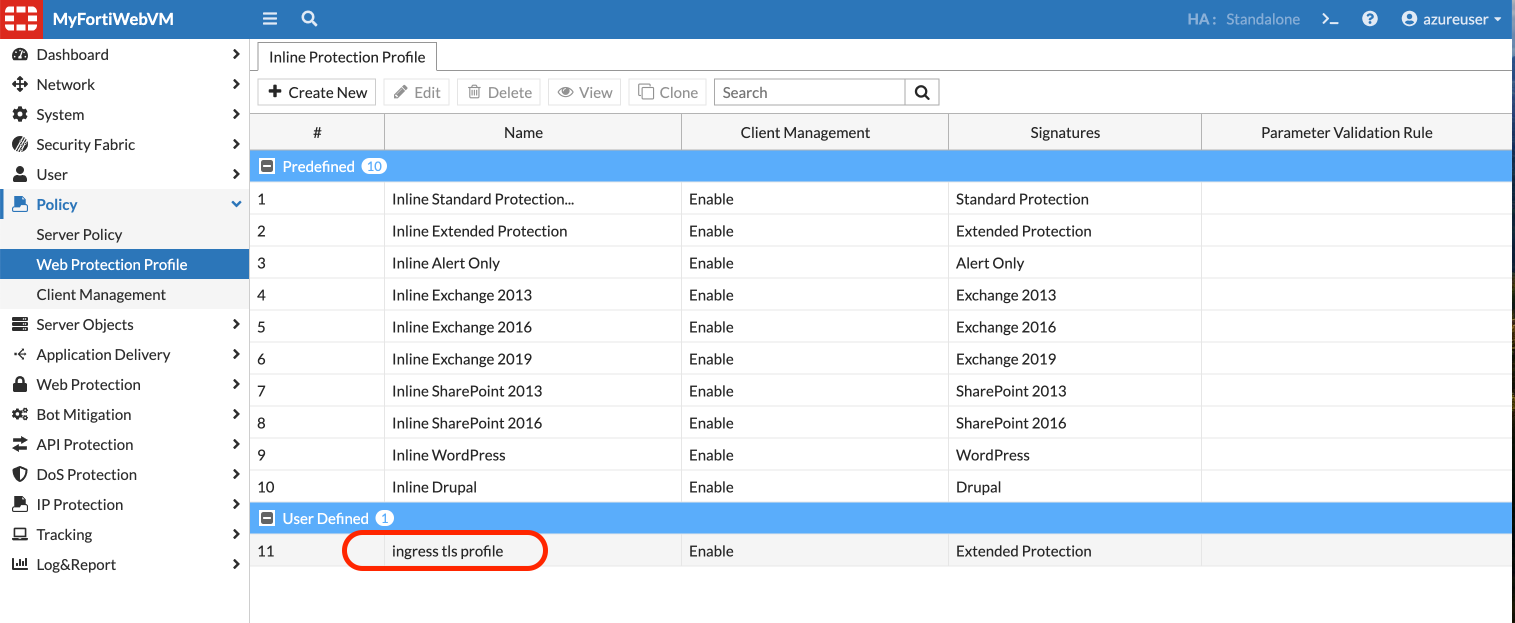
Task: Expand the System menu chevron
Action: [x=236, y=115]
